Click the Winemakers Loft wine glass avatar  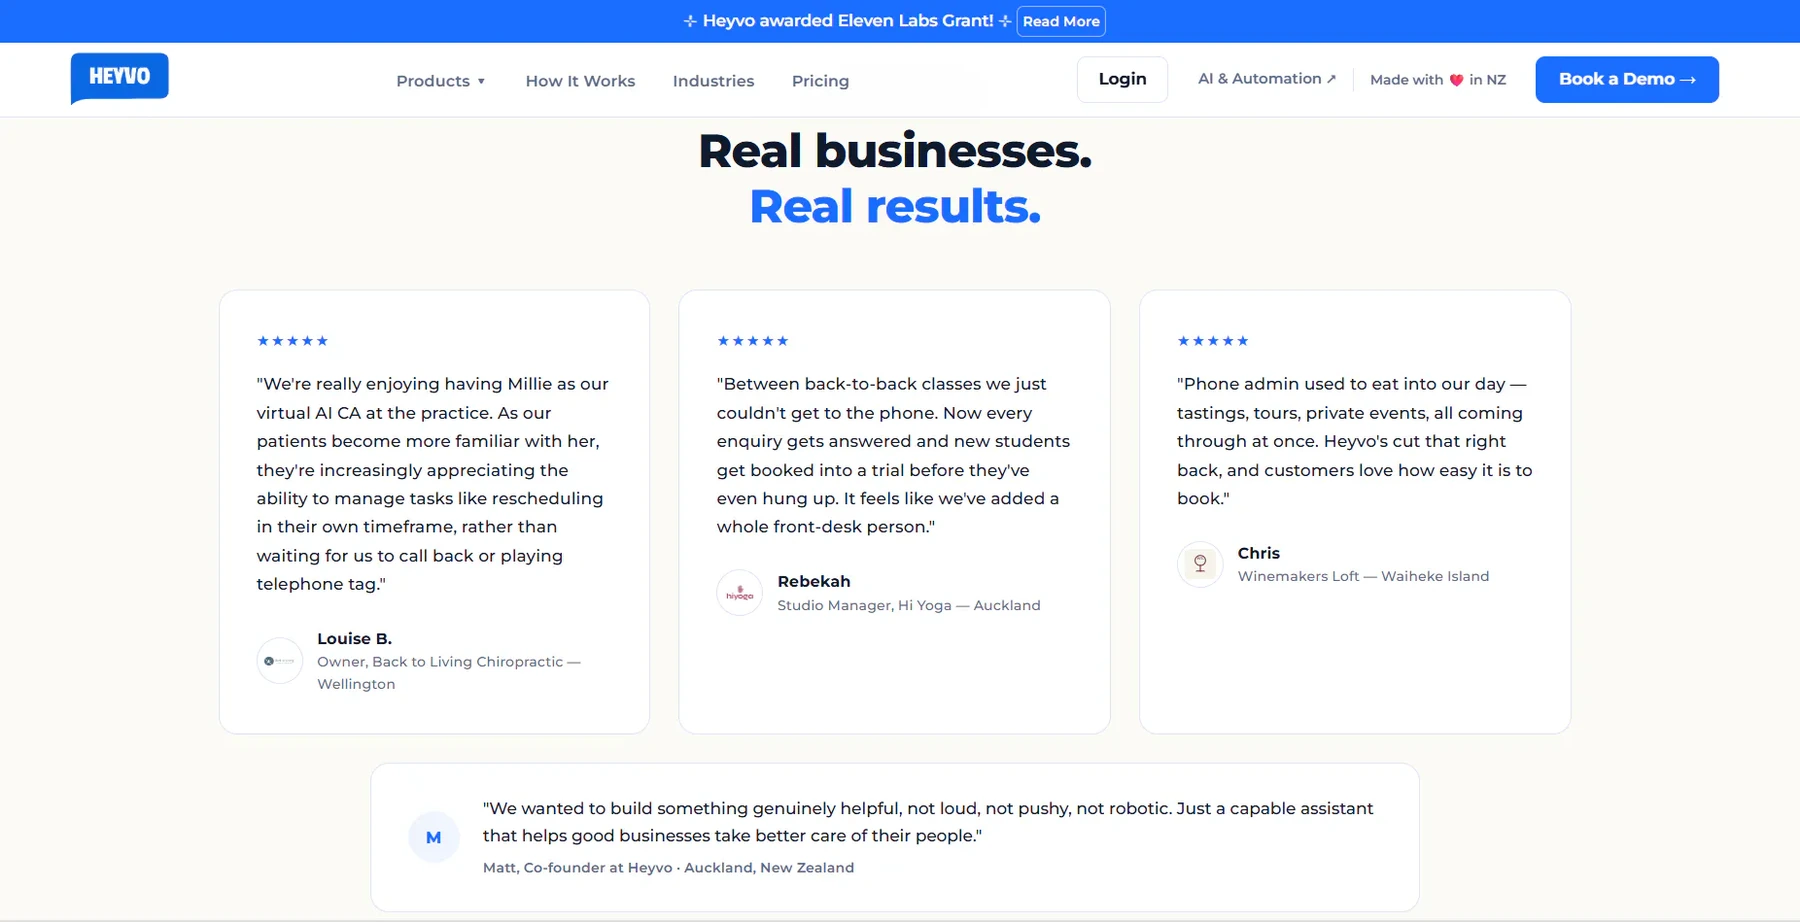(x=1200, y=564)
